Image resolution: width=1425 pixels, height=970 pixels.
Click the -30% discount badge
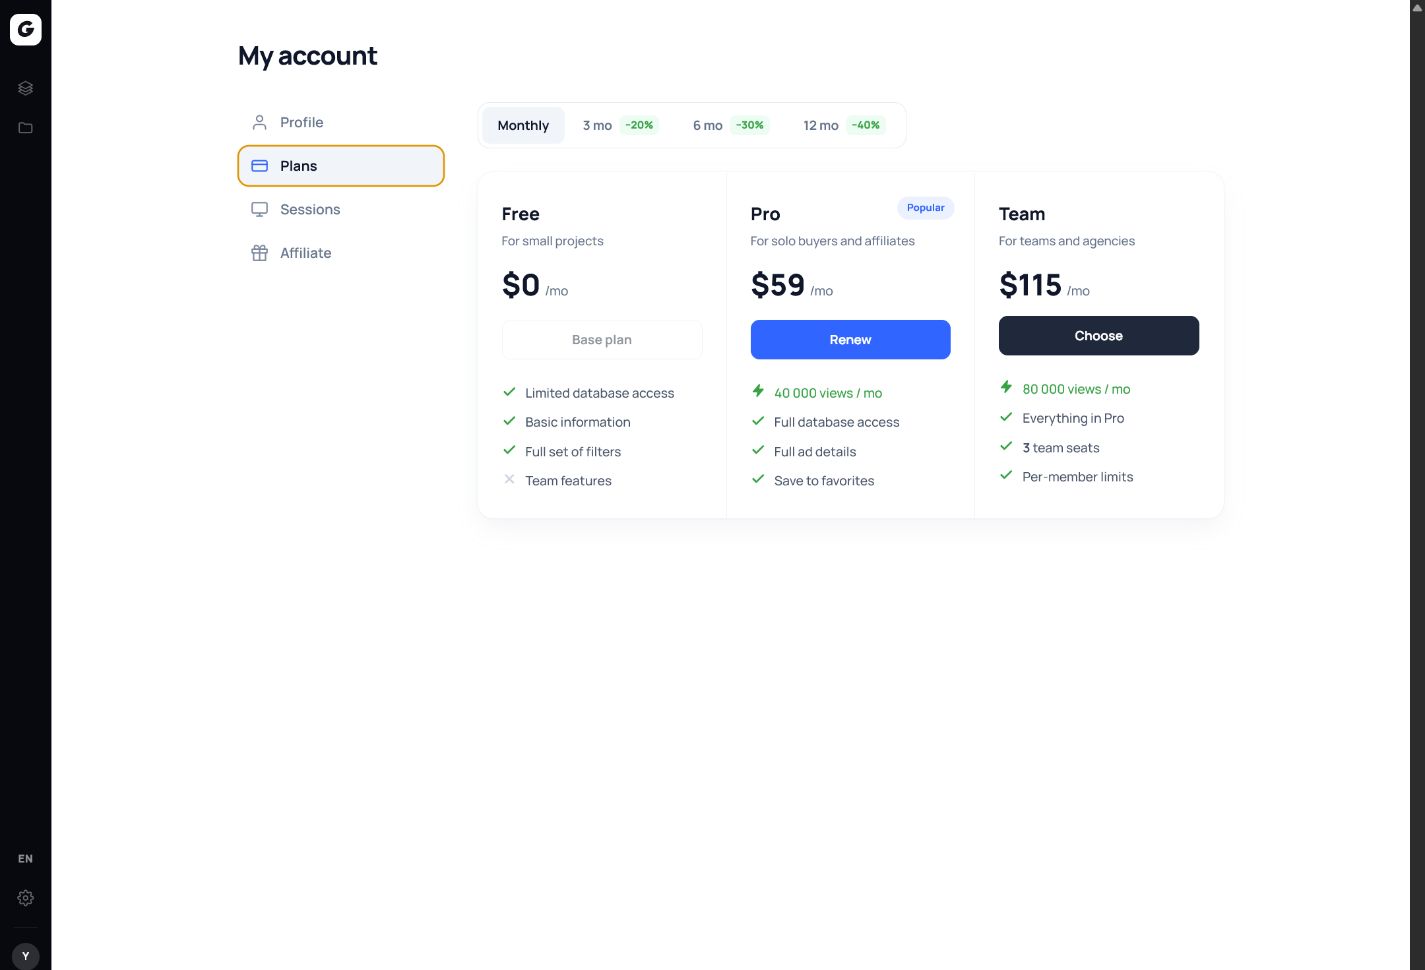point(750,125)
